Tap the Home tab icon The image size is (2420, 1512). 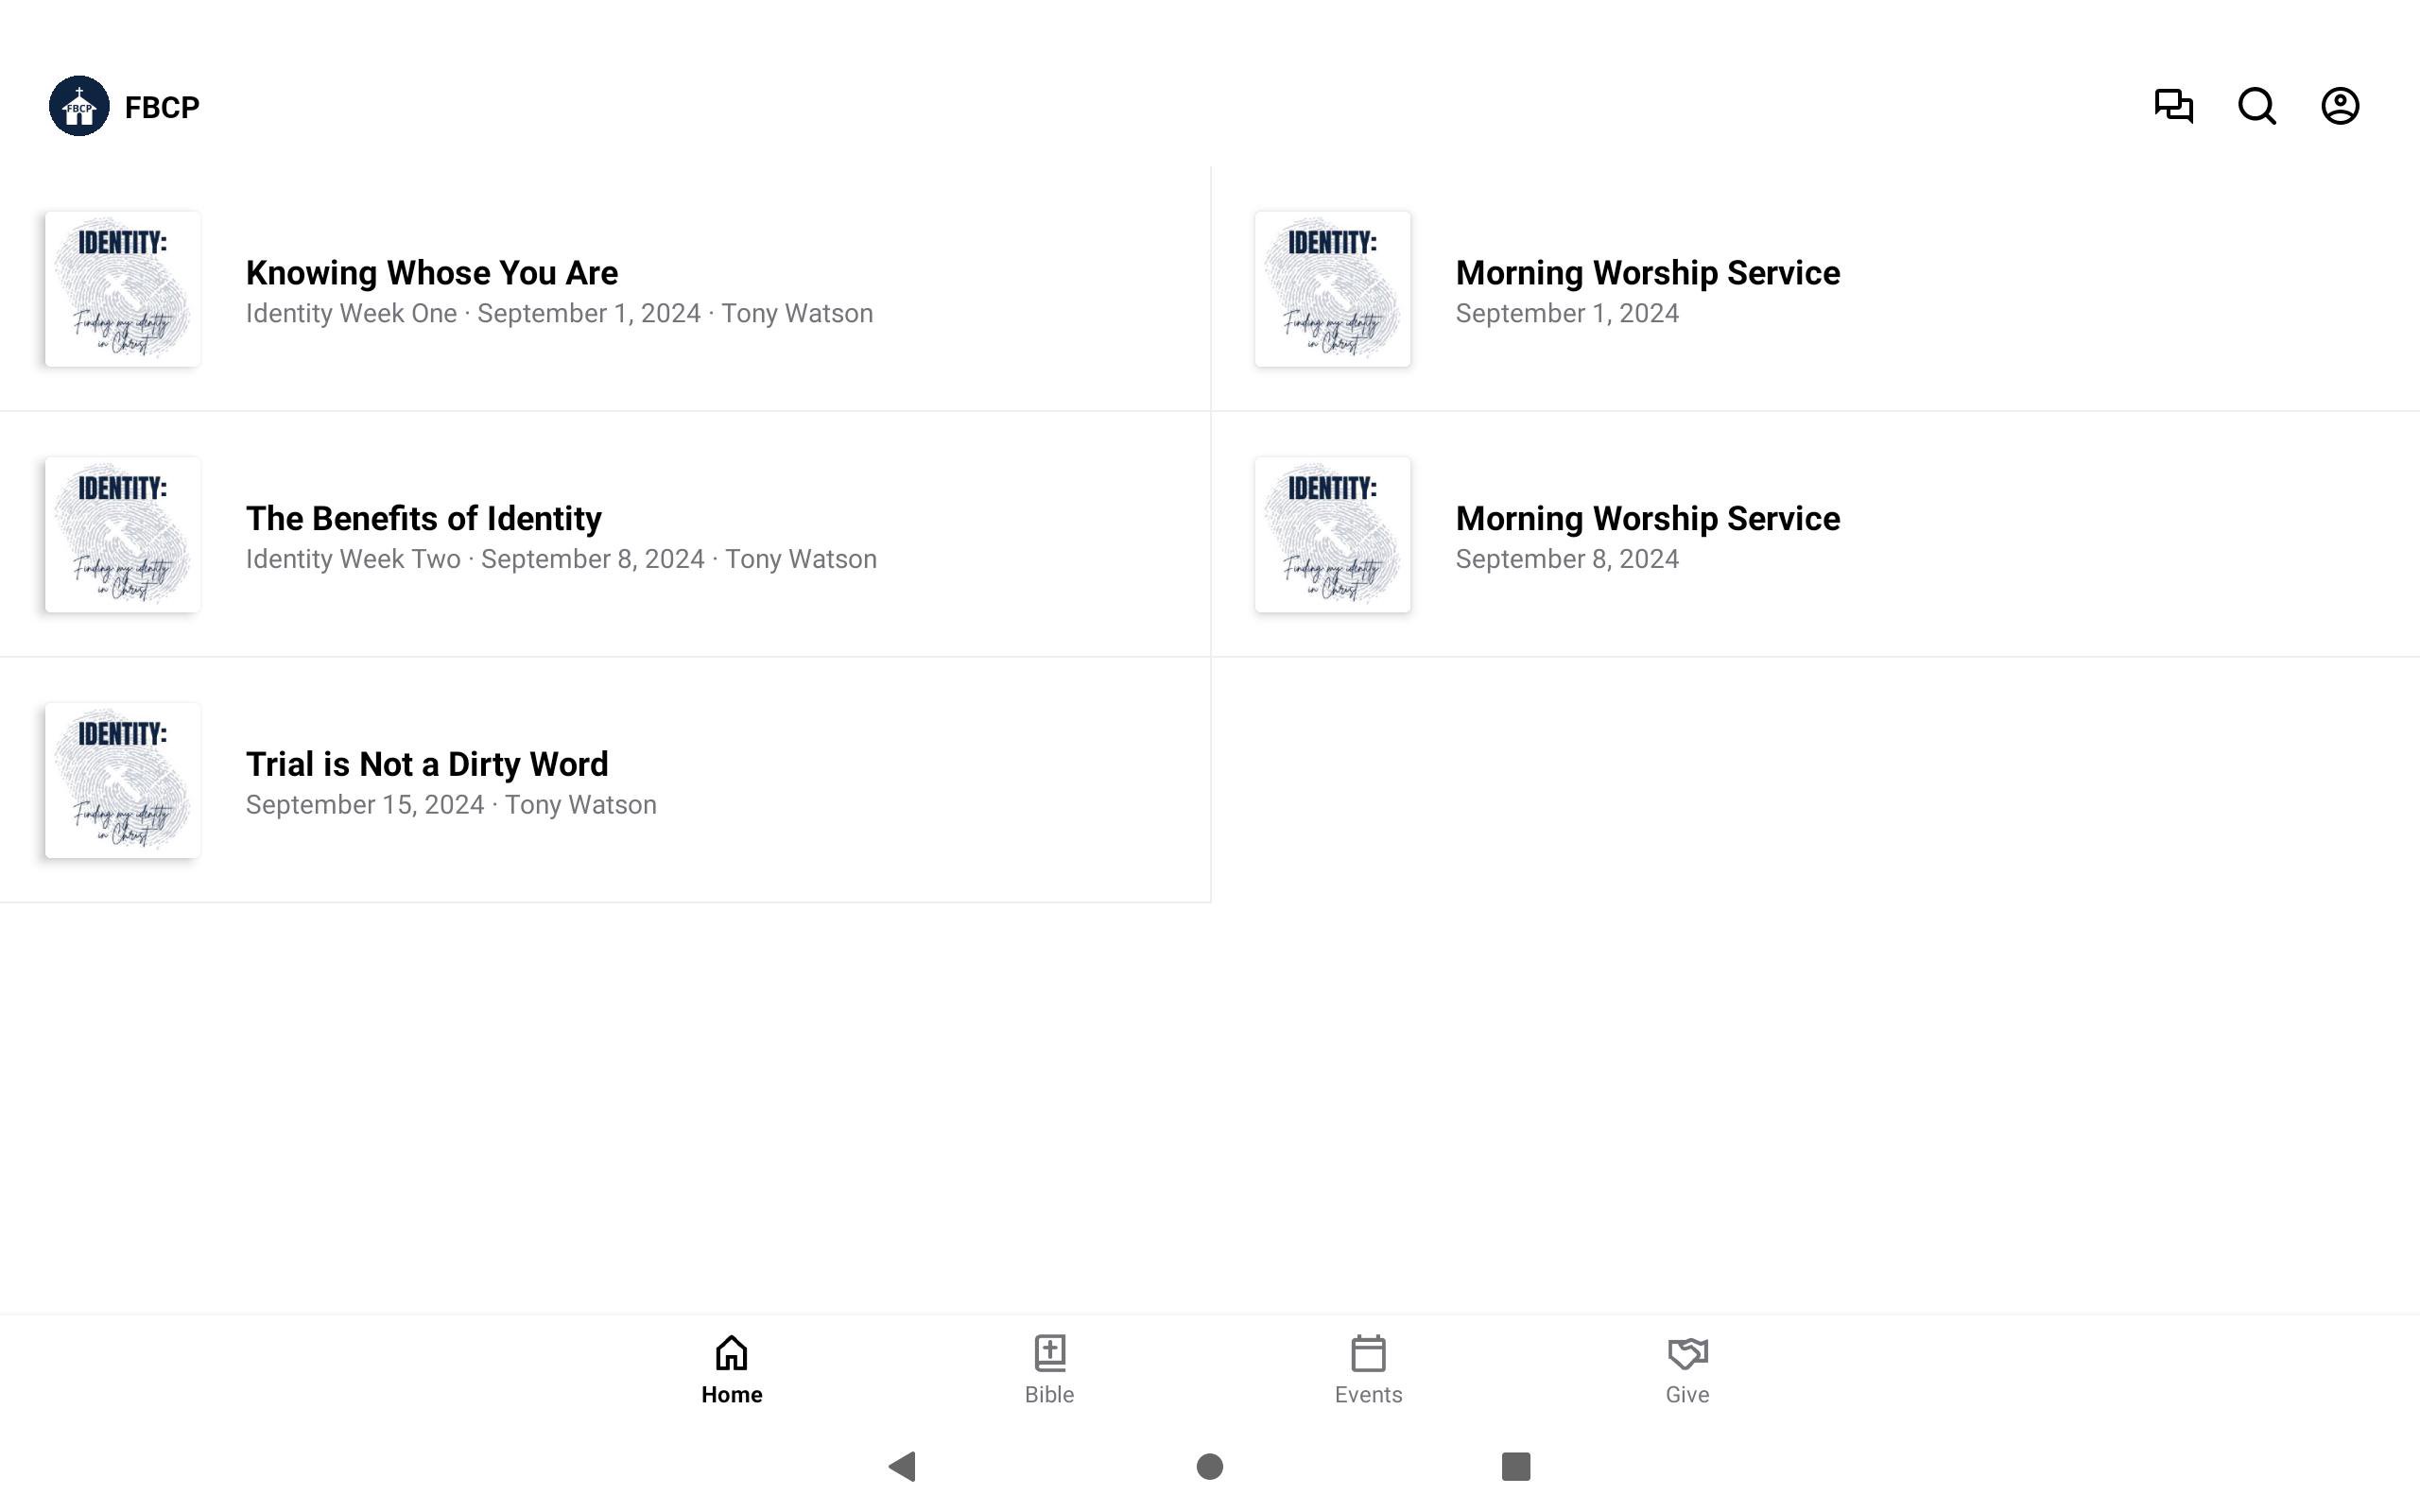tap(731, 1353)
